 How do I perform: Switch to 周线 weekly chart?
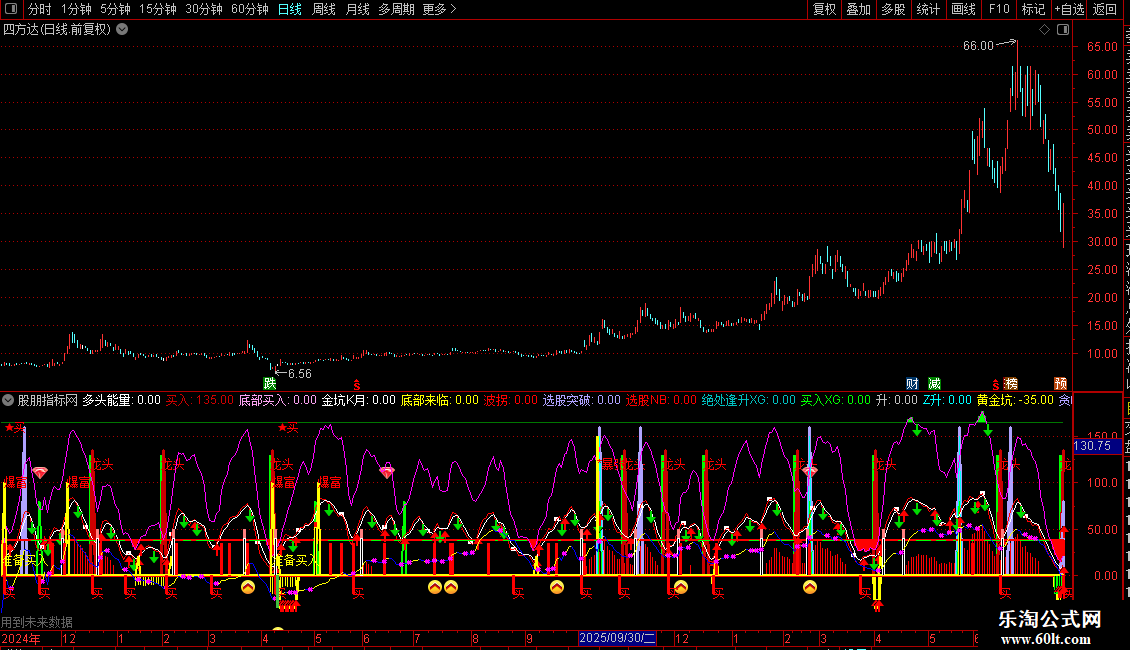click(x=324, y=9)
